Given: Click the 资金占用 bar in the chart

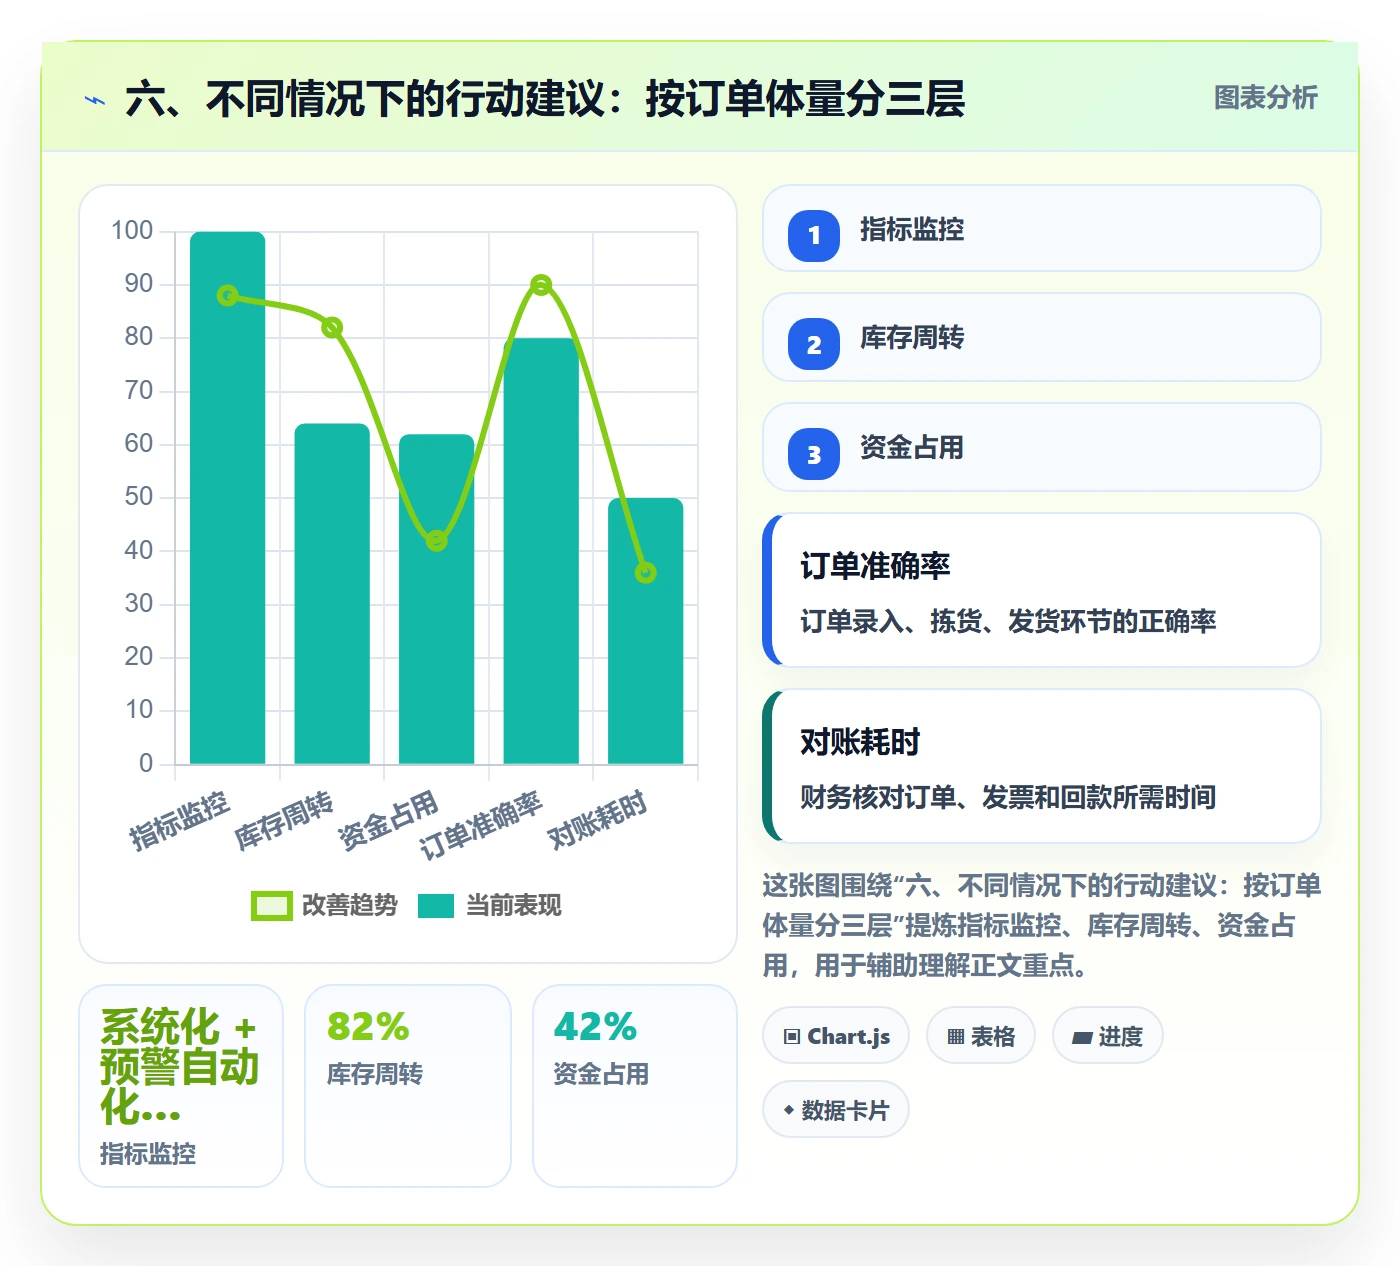Looking at the screenshot, I should pyautogui.click(x=437, y=599).
